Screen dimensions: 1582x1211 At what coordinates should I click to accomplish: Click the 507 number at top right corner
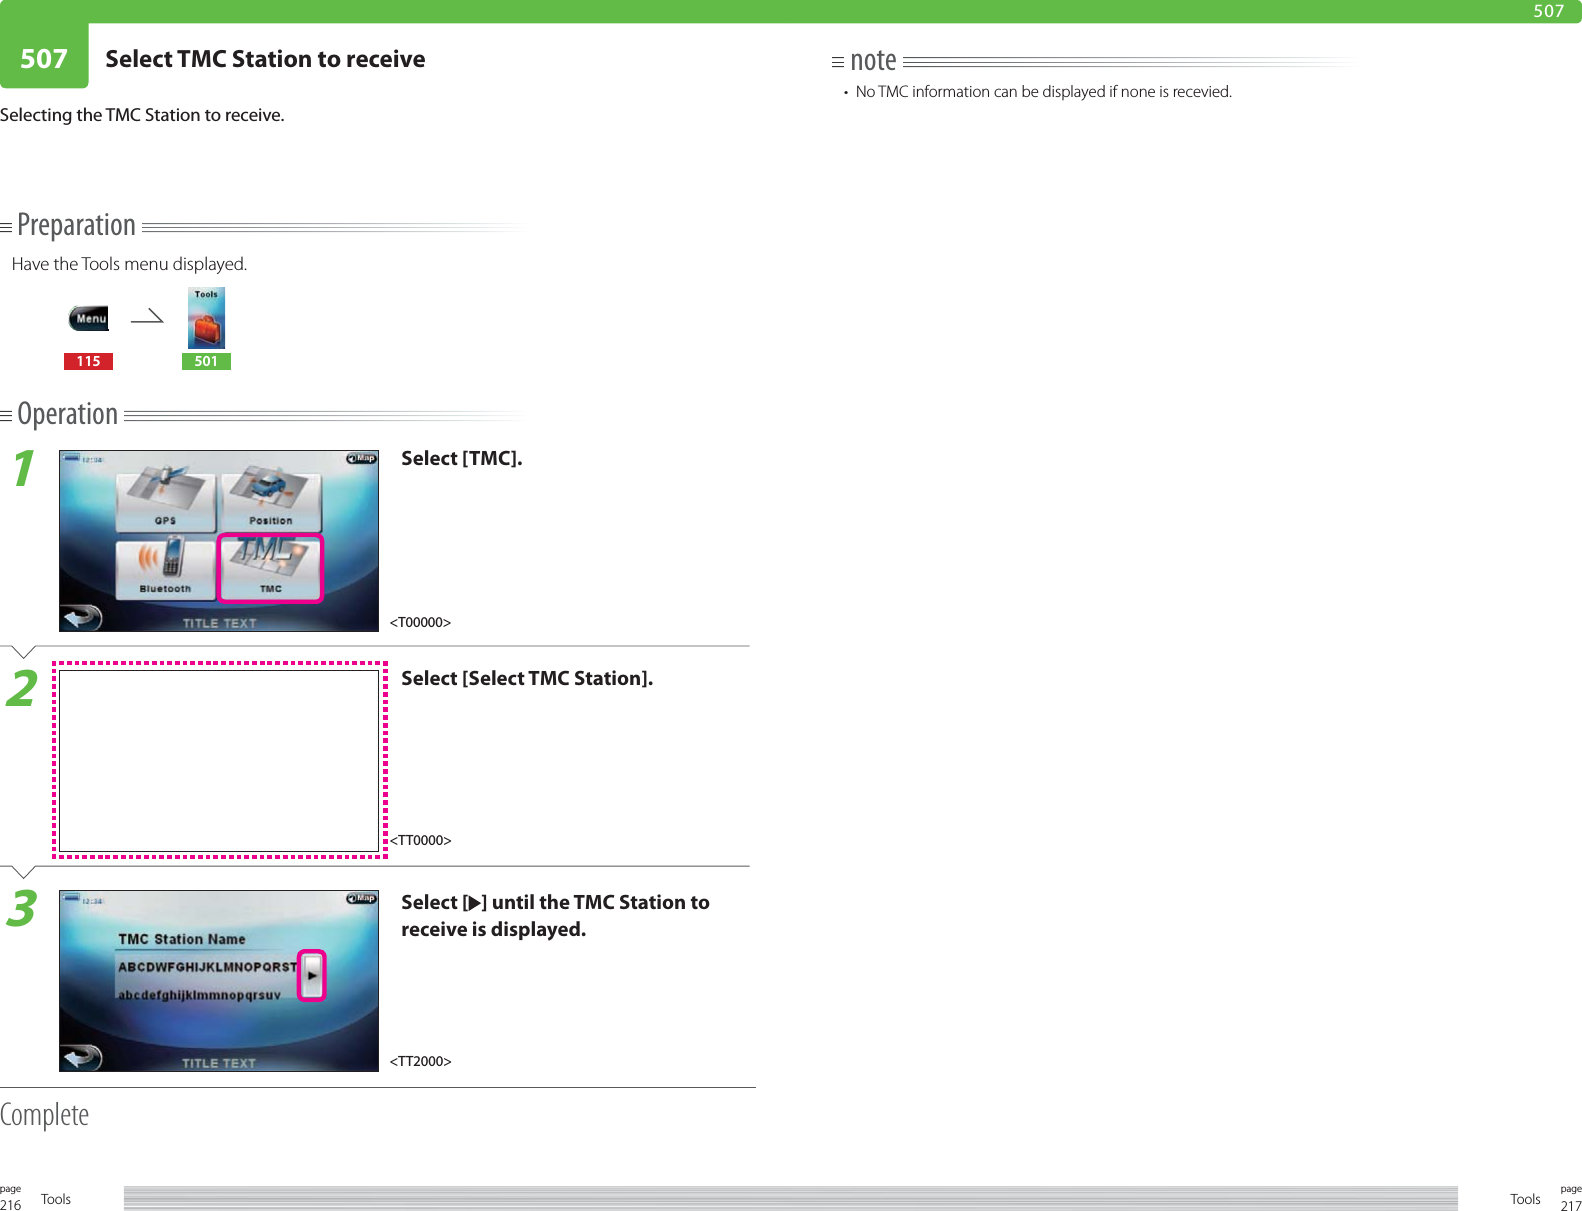pyautogui.click(x=1549, y=11)
